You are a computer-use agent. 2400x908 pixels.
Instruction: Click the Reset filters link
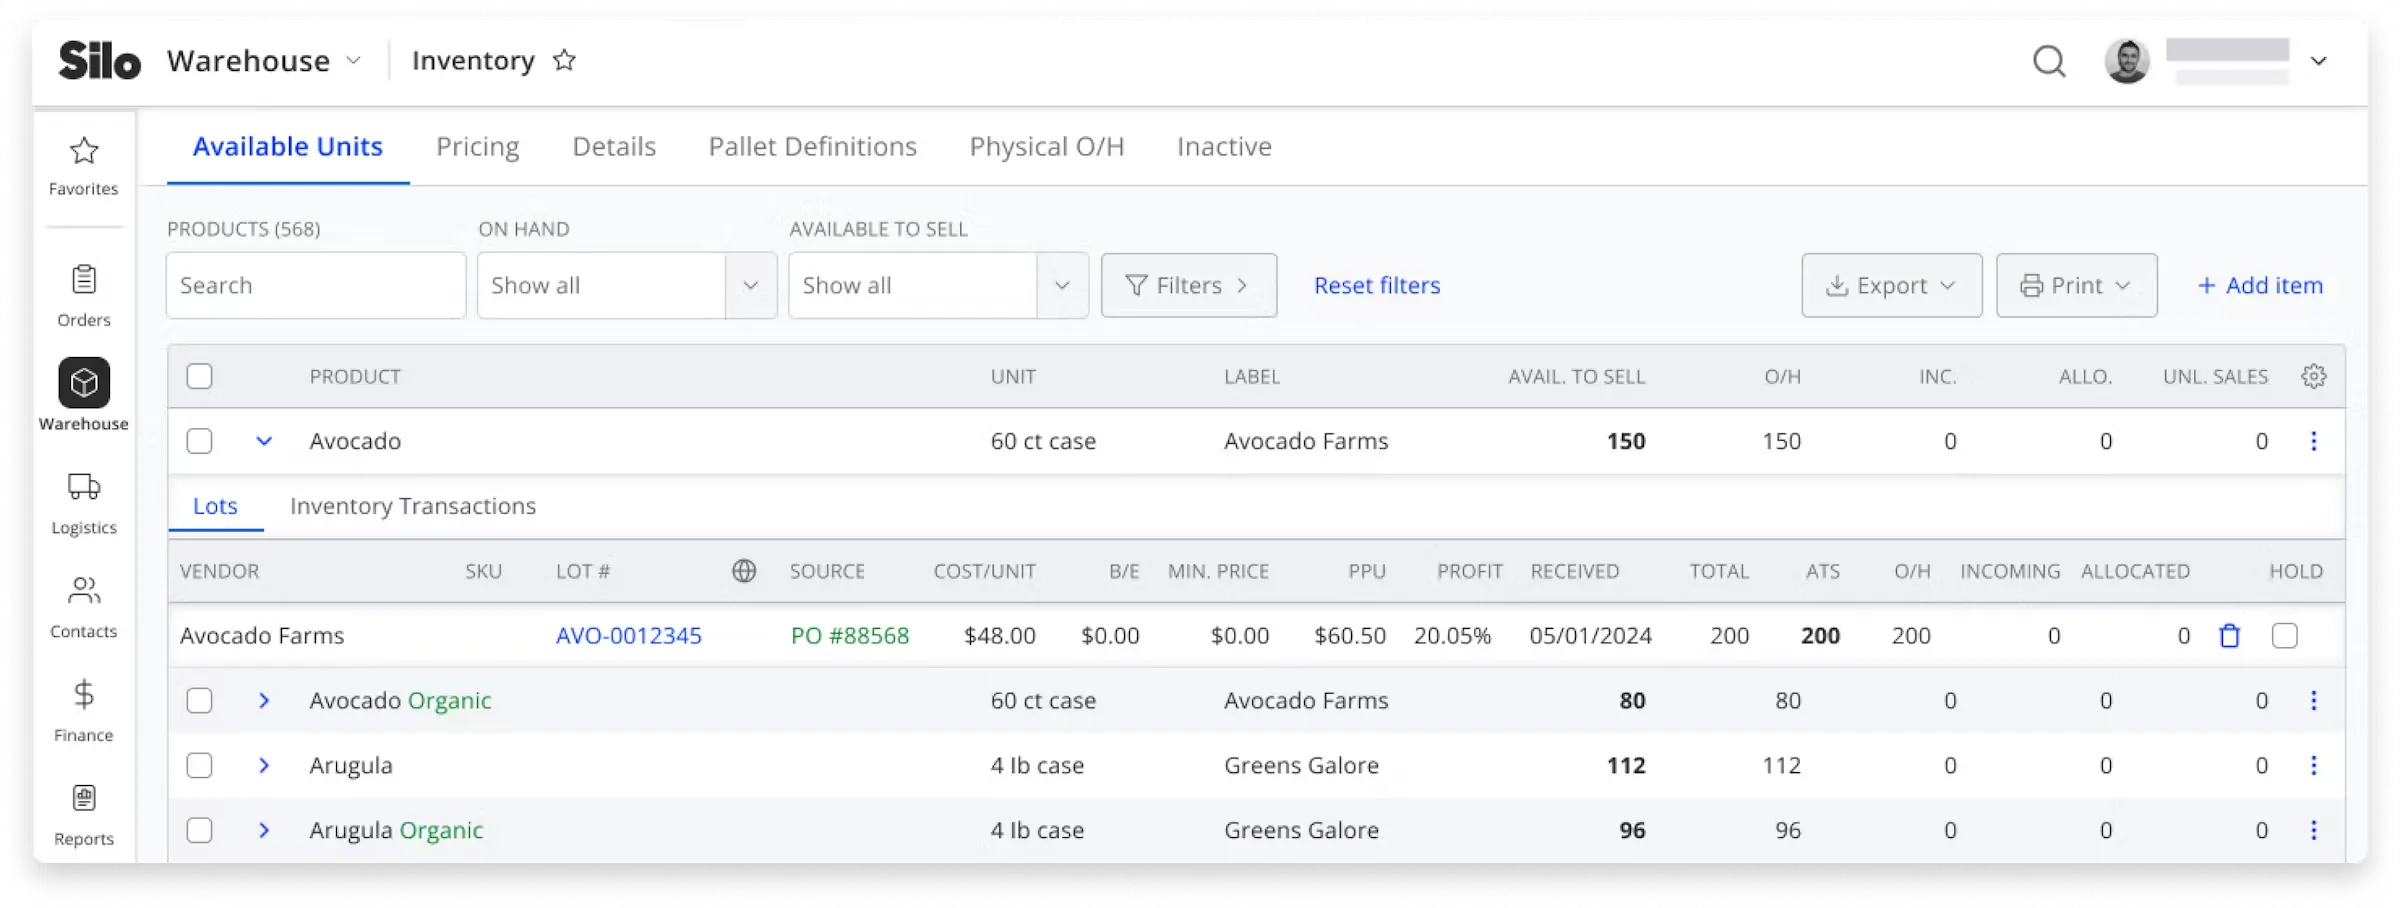tap(1377, 286)
